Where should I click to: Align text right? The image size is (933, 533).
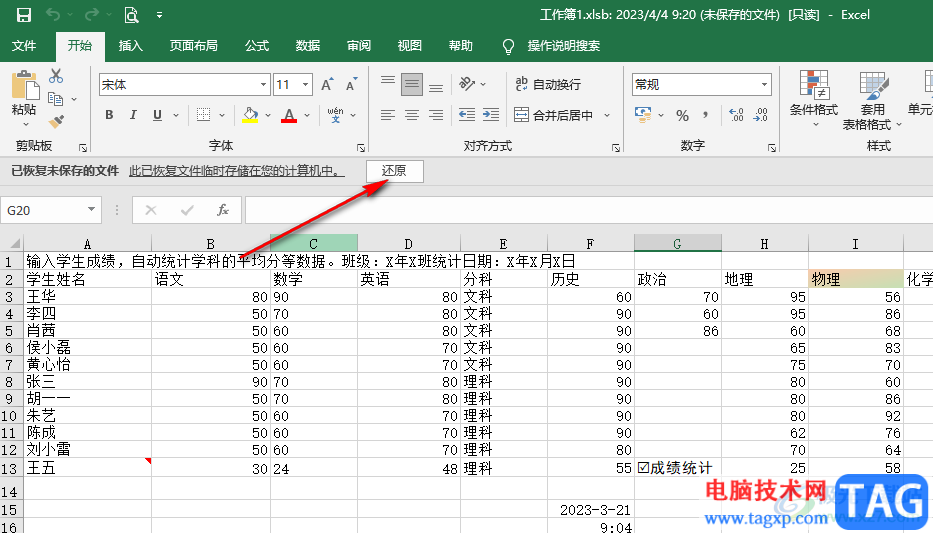(436, 115)
